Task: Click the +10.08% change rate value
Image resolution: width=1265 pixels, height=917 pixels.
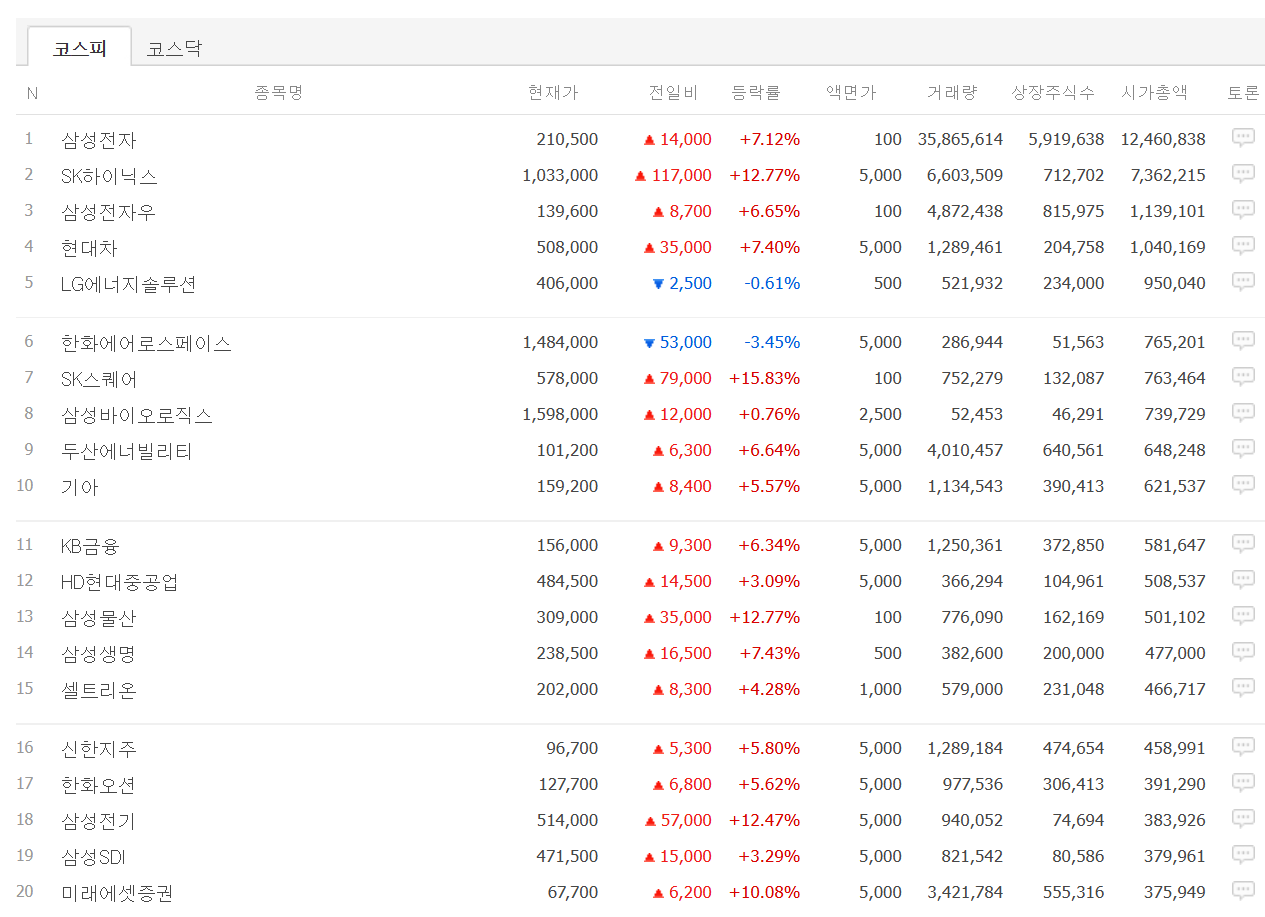Action: [x=765, y=892]
